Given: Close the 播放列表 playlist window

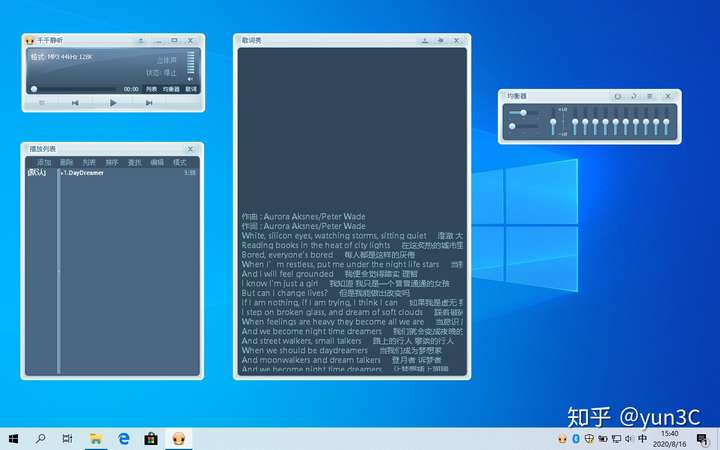Looking at the screenshot, I should click(190, 149).
